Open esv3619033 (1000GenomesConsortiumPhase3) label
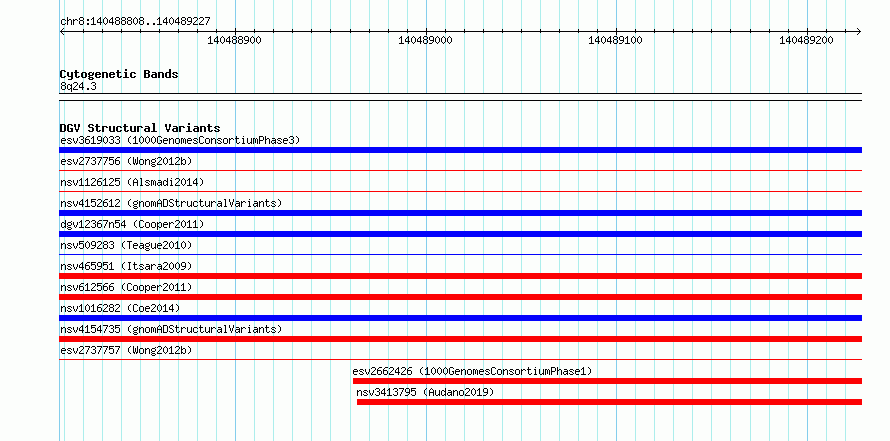 point(180,140)
